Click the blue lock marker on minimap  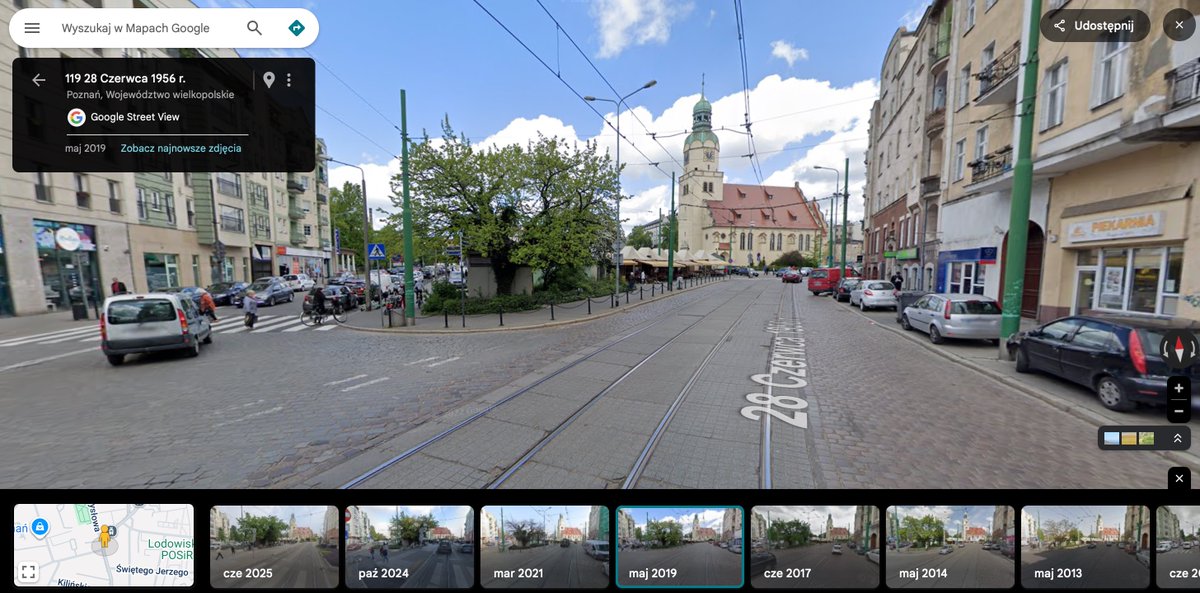39,526
